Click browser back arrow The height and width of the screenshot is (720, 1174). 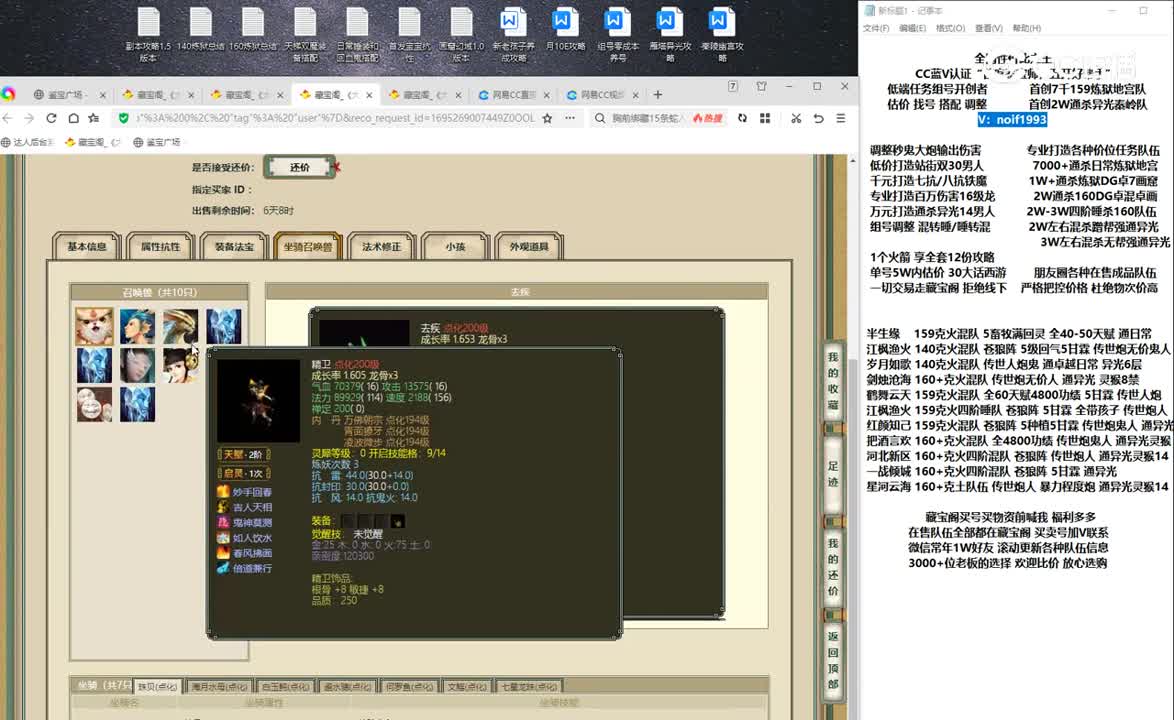click(x=8, y=118)
